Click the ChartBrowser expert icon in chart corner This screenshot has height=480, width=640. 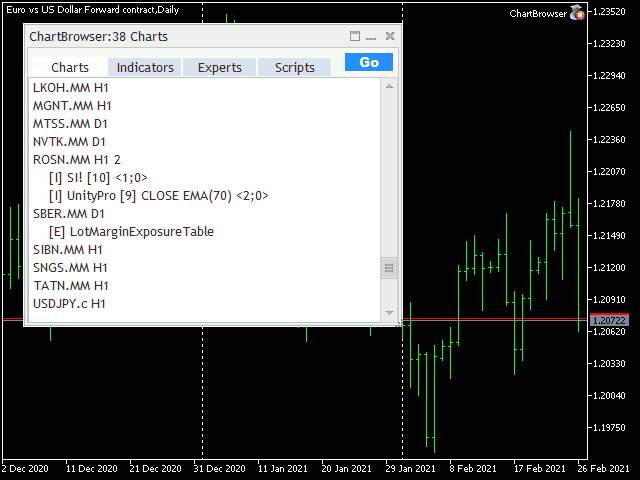[x=577, y=13]
